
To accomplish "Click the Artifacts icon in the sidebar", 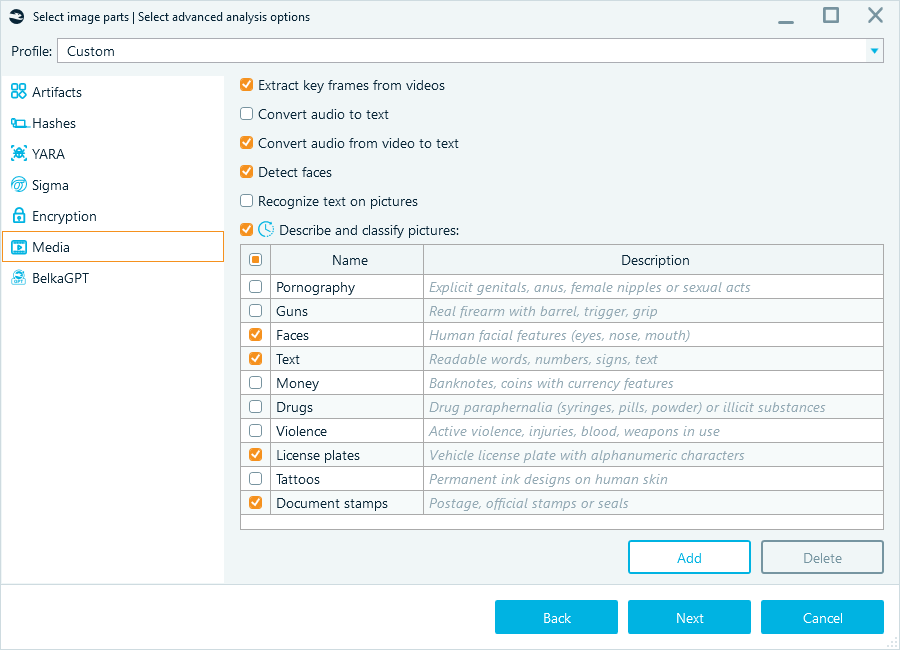I will 18,92.
